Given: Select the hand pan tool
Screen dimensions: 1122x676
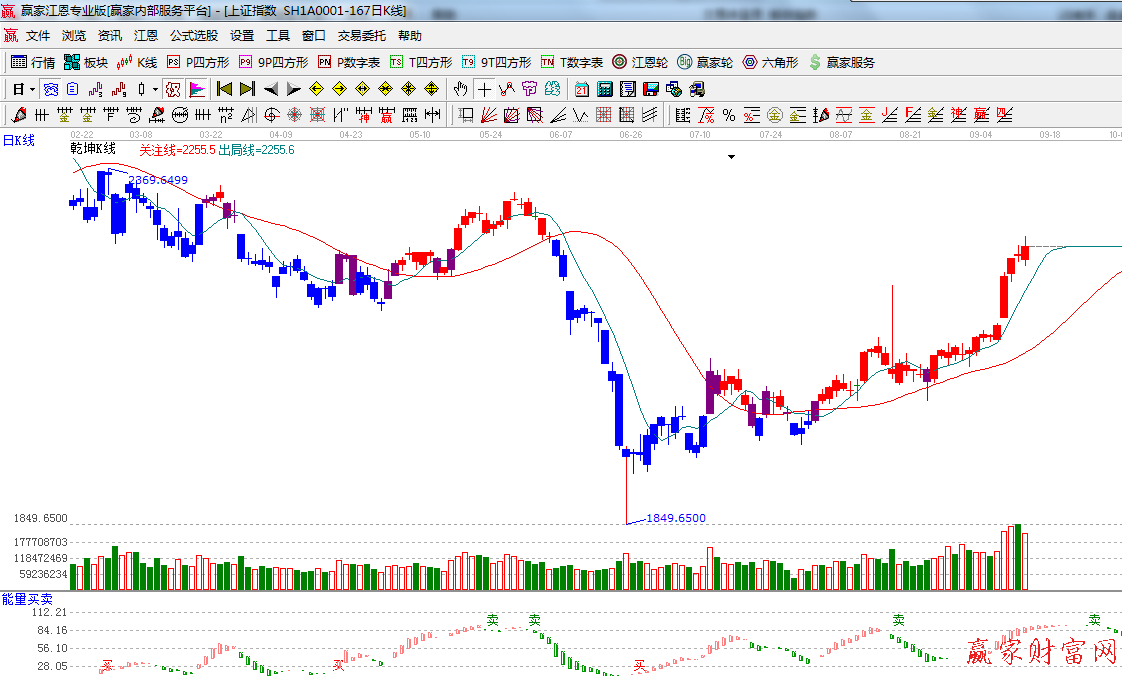Looking at the screenshot, I should point(460,89).
